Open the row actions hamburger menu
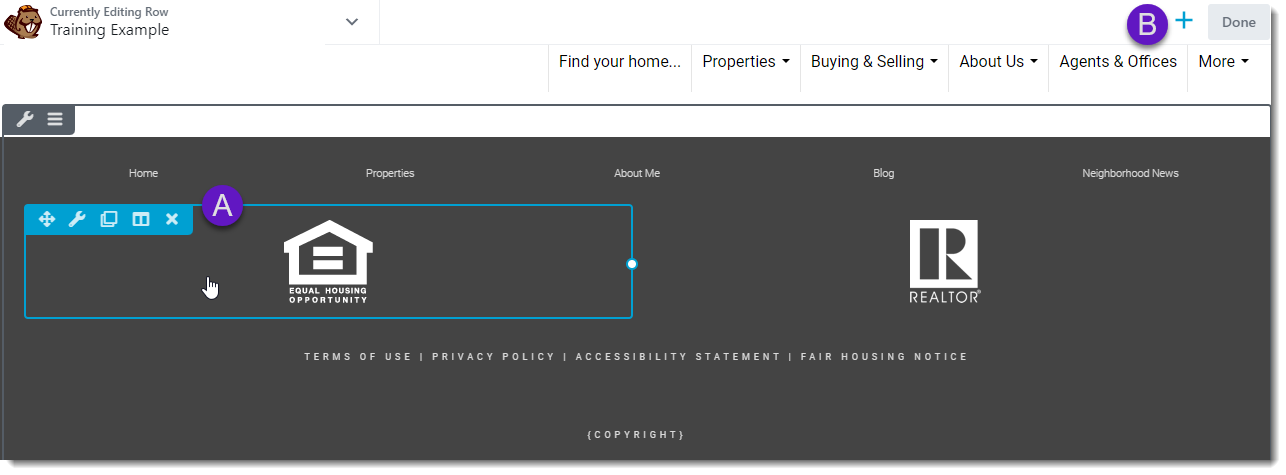1286x475 pixels. coord(55,120)
